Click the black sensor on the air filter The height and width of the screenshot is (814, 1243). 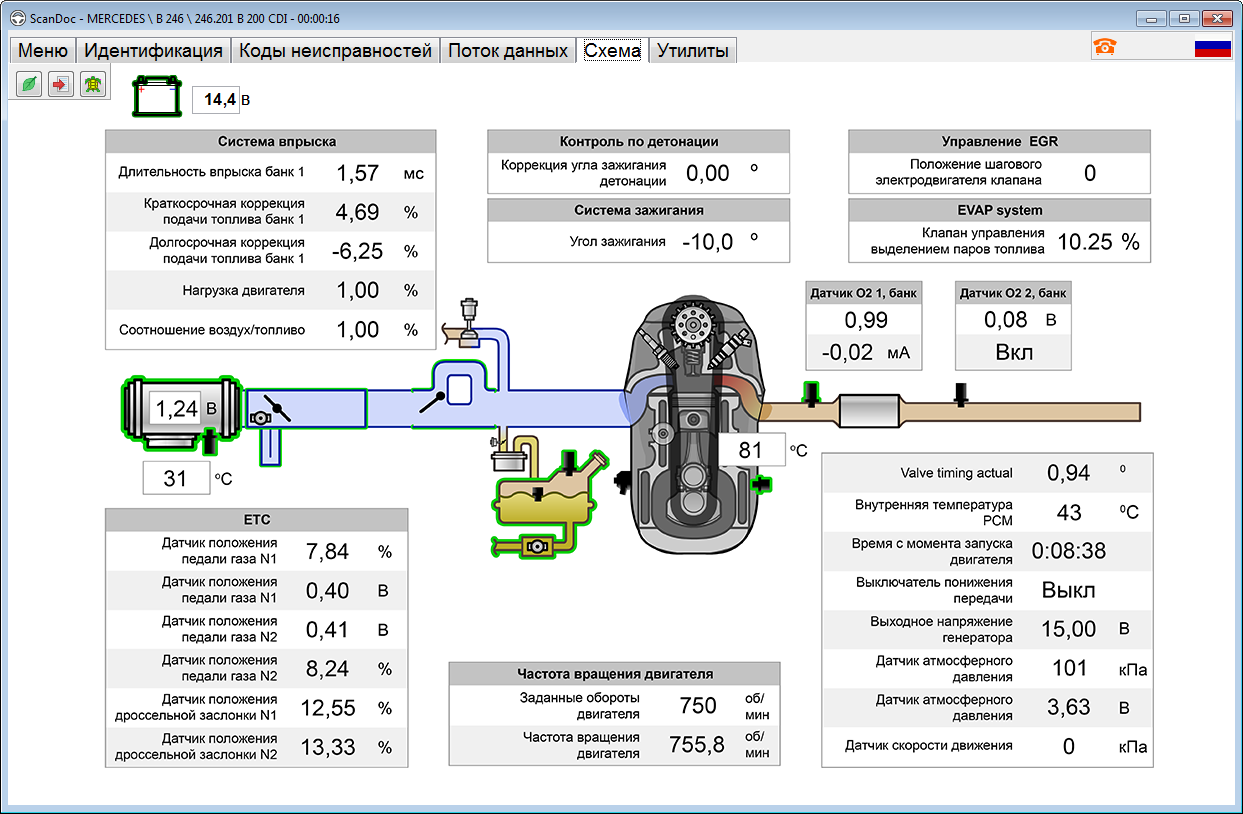click(x=210, y=442)
